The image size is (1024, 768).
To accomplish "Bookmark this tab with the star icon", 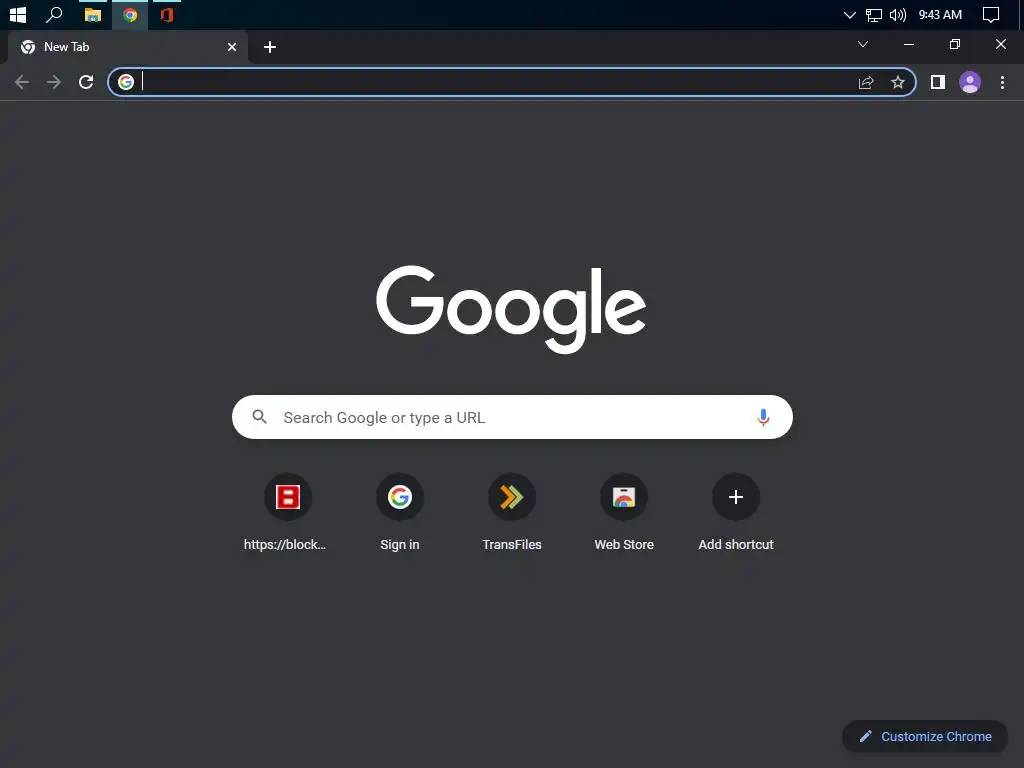I will pyautogui.click(x=898, y=82).
